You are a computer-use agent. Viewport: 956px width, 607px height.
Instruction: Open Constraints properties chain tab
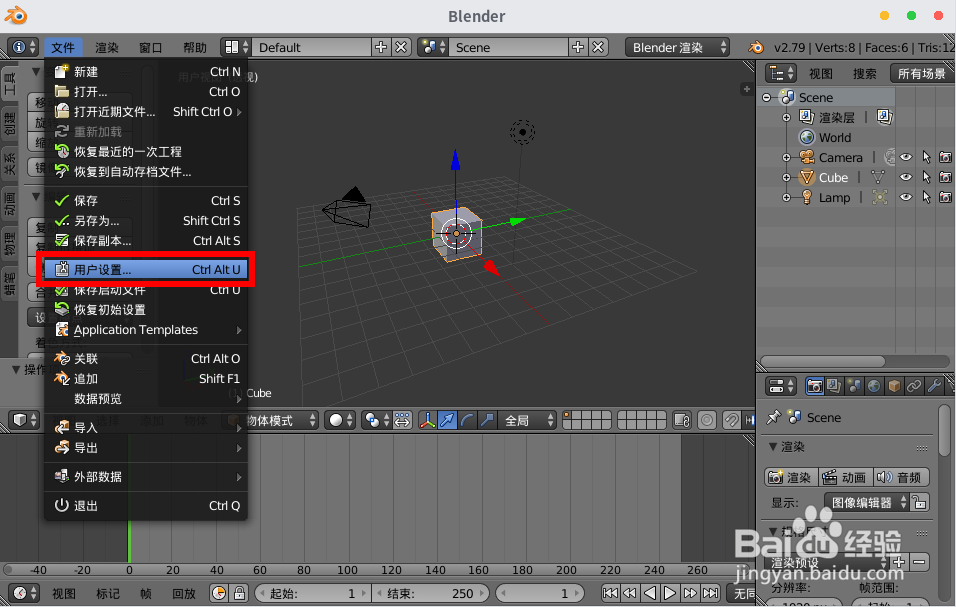pyautogui.click(x=914, y=386)
